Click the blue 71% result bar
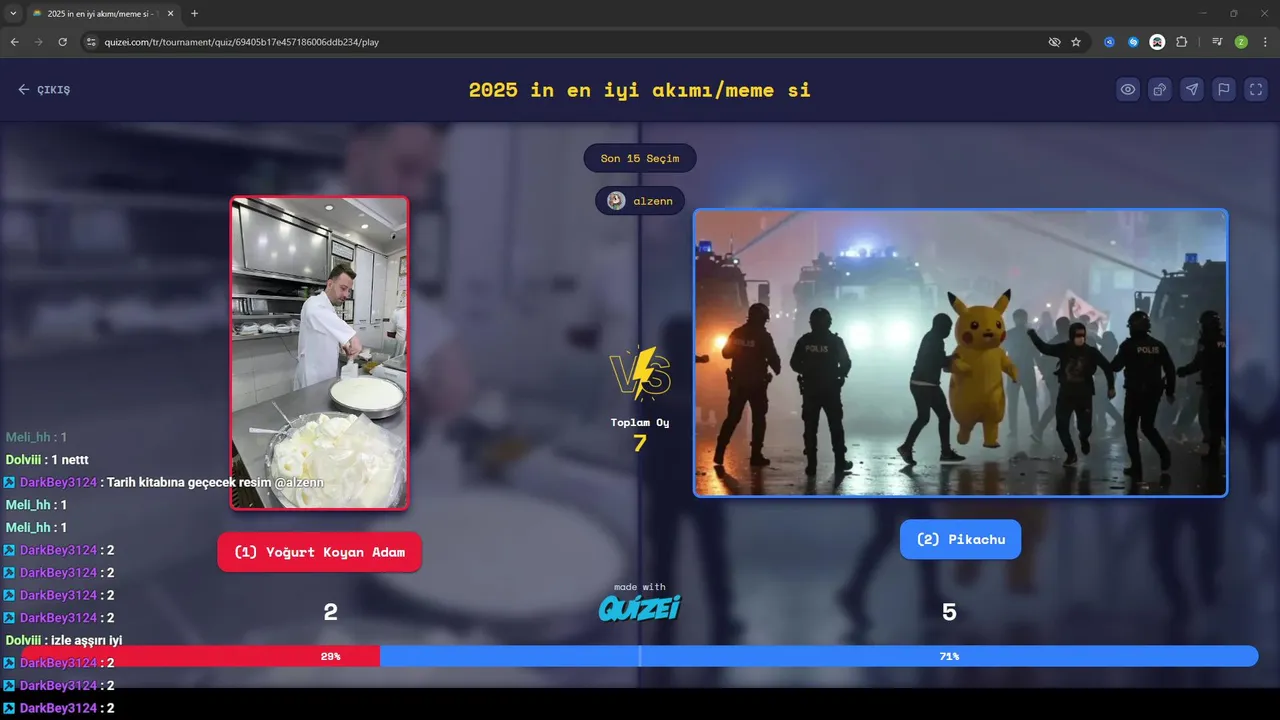1280x720 pixels. click(819, 656)
